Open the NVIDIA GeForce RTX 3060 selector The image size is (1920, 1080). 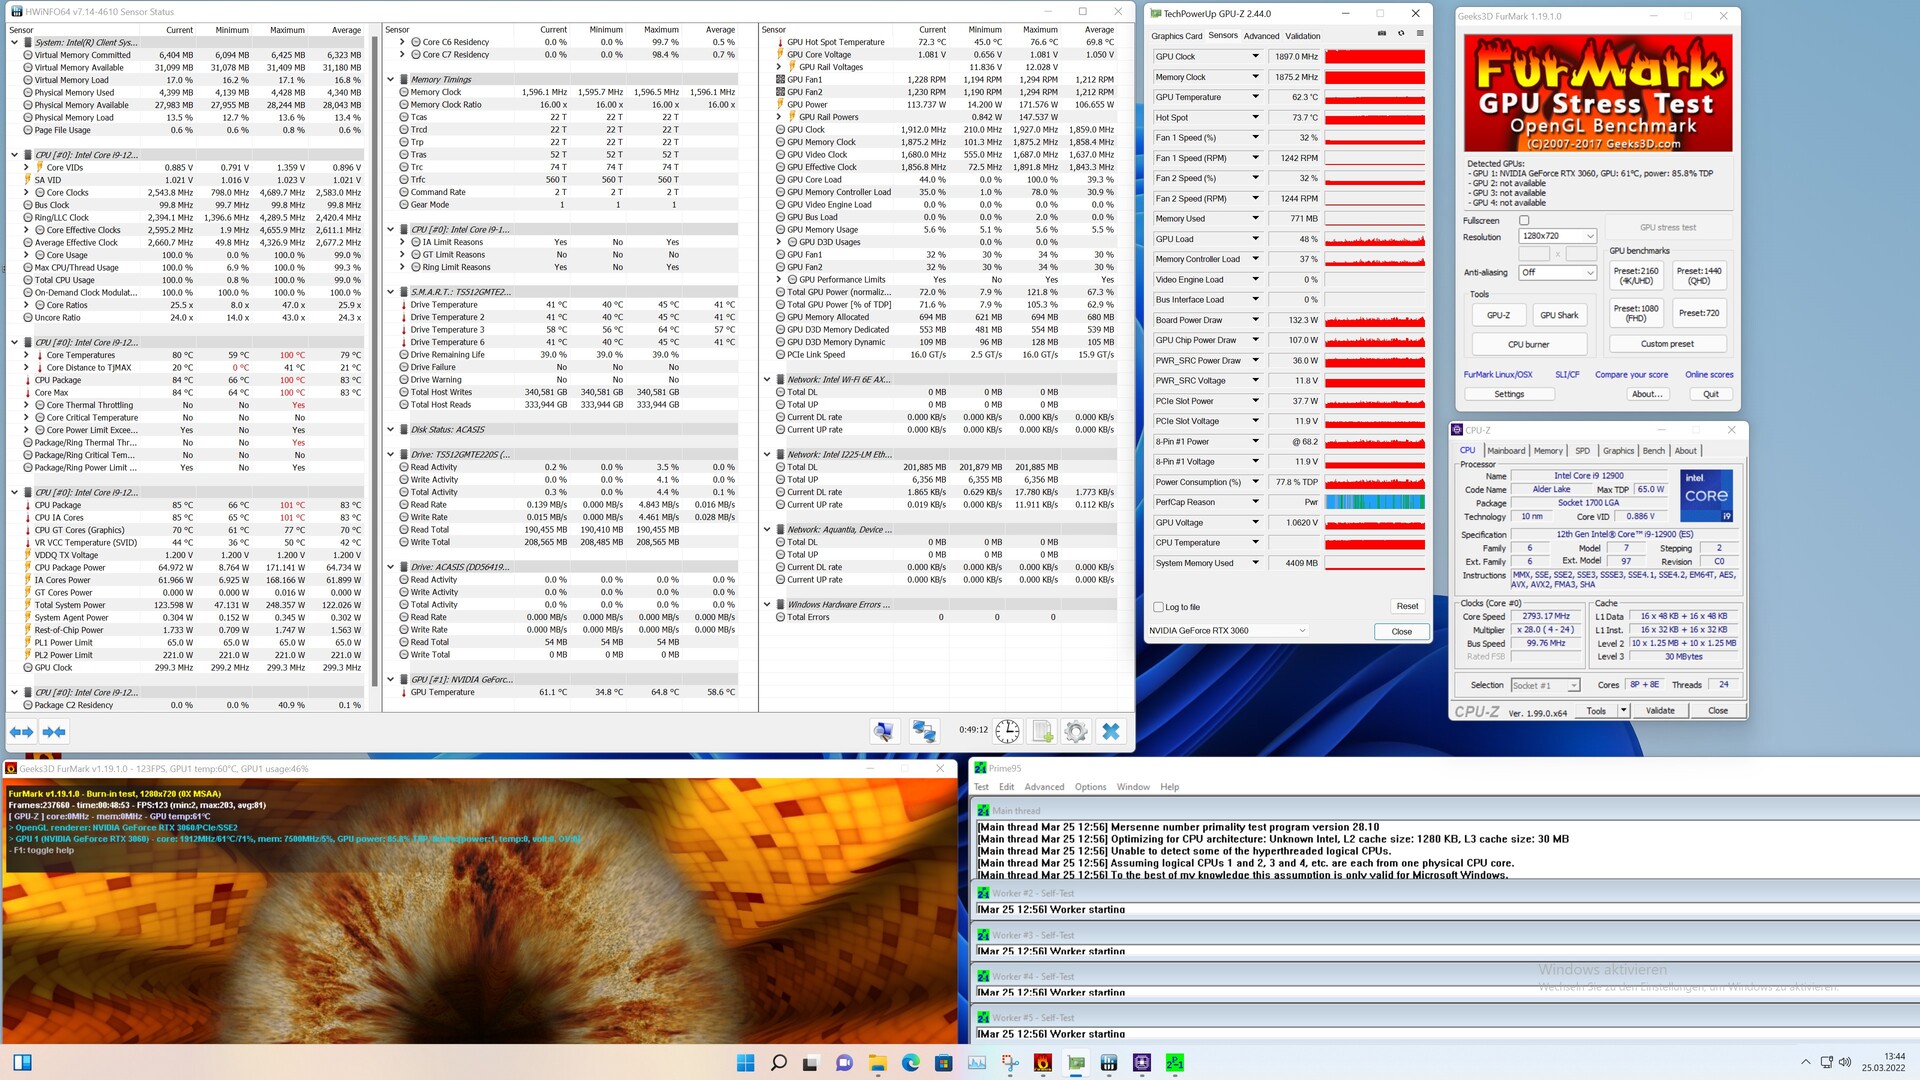pyautogui.click(x=1227, y=631)
